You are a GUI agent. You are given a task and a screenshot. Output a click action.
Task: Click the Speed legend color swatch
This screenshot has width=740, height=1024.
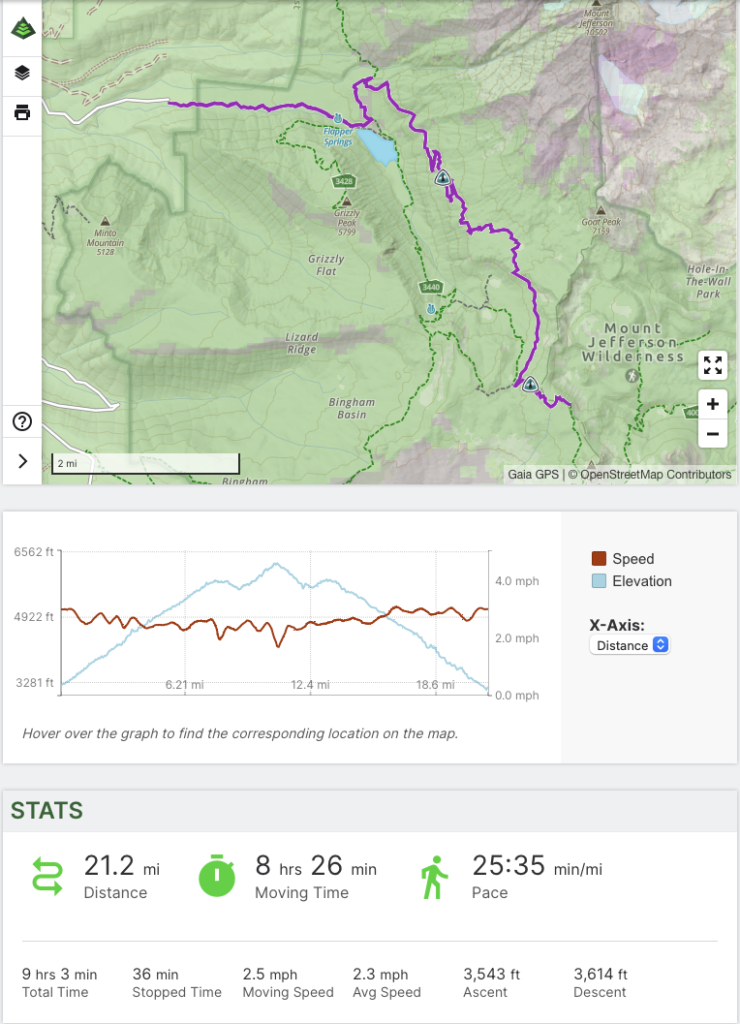coord(599,559)
